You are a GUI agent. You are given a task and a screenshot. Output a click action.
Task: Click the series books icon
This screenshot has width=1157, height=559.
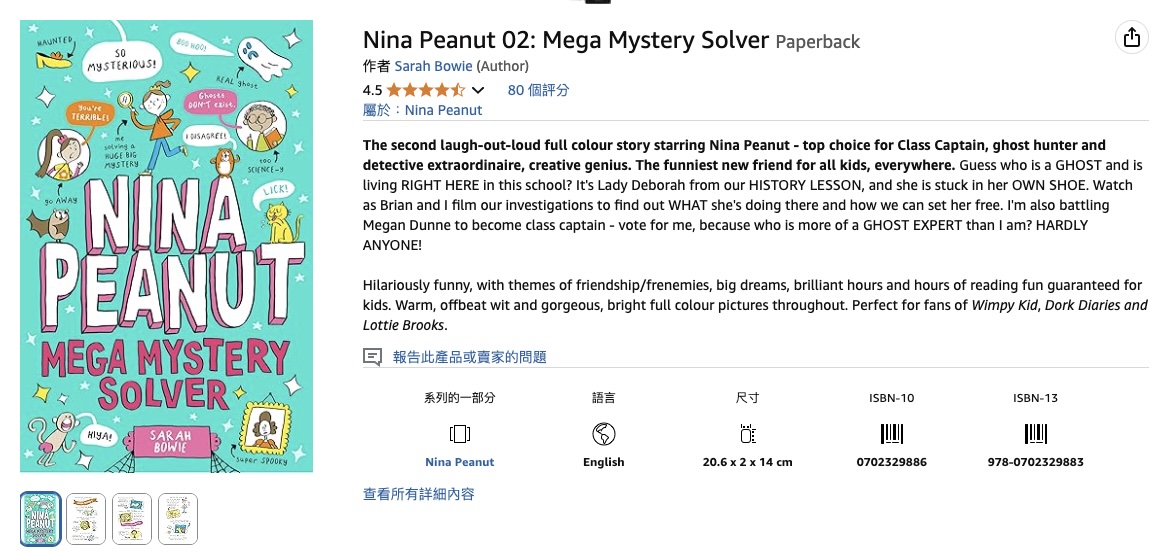(x=460, y=434)
